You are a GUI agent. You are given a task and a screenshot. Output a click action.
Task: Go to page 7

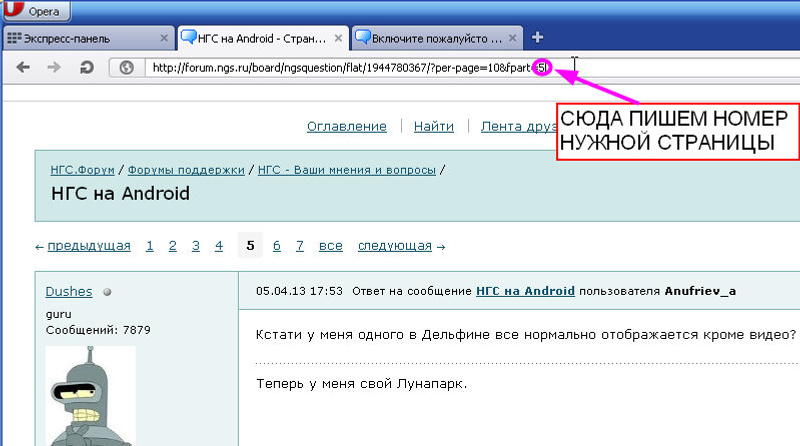coord(299,246)
